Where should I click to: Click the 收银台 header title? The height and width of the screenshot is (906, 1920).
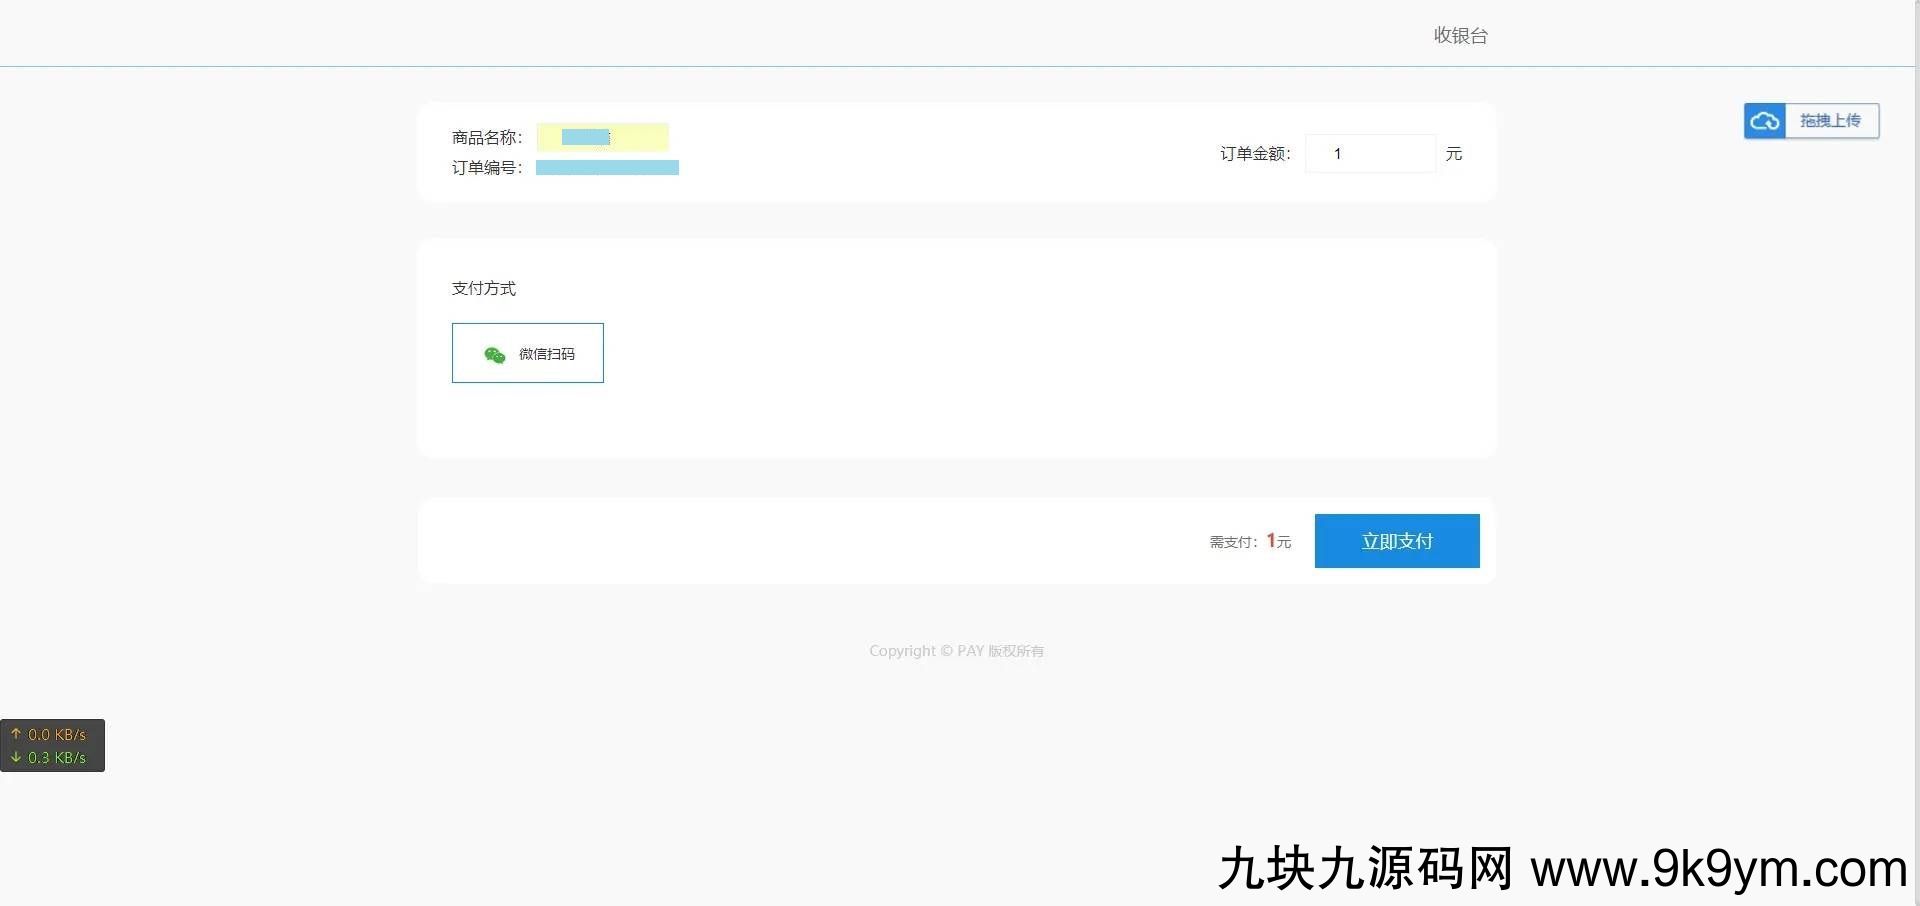click(1460, 36)
